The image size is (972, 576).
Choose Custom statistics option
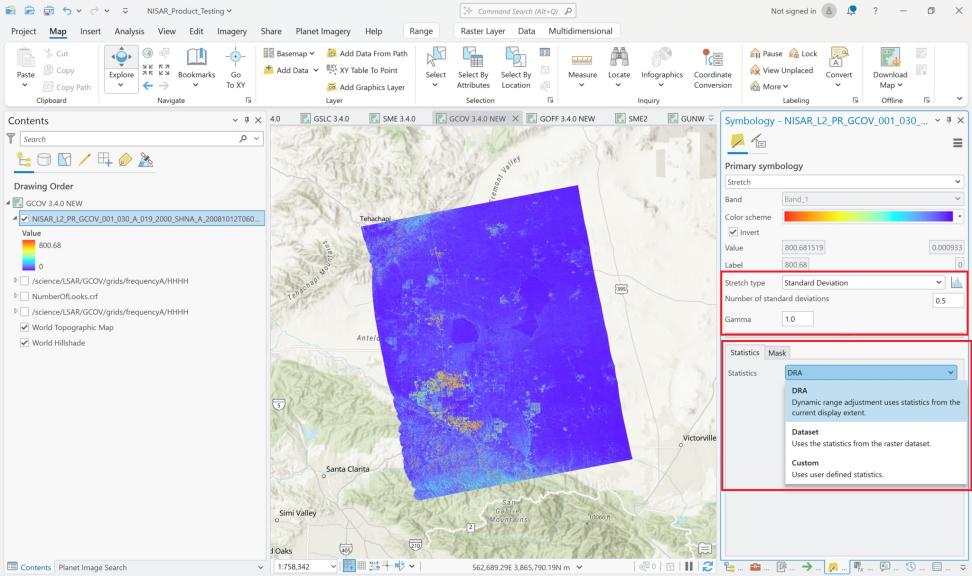click(x=877, y=468)
